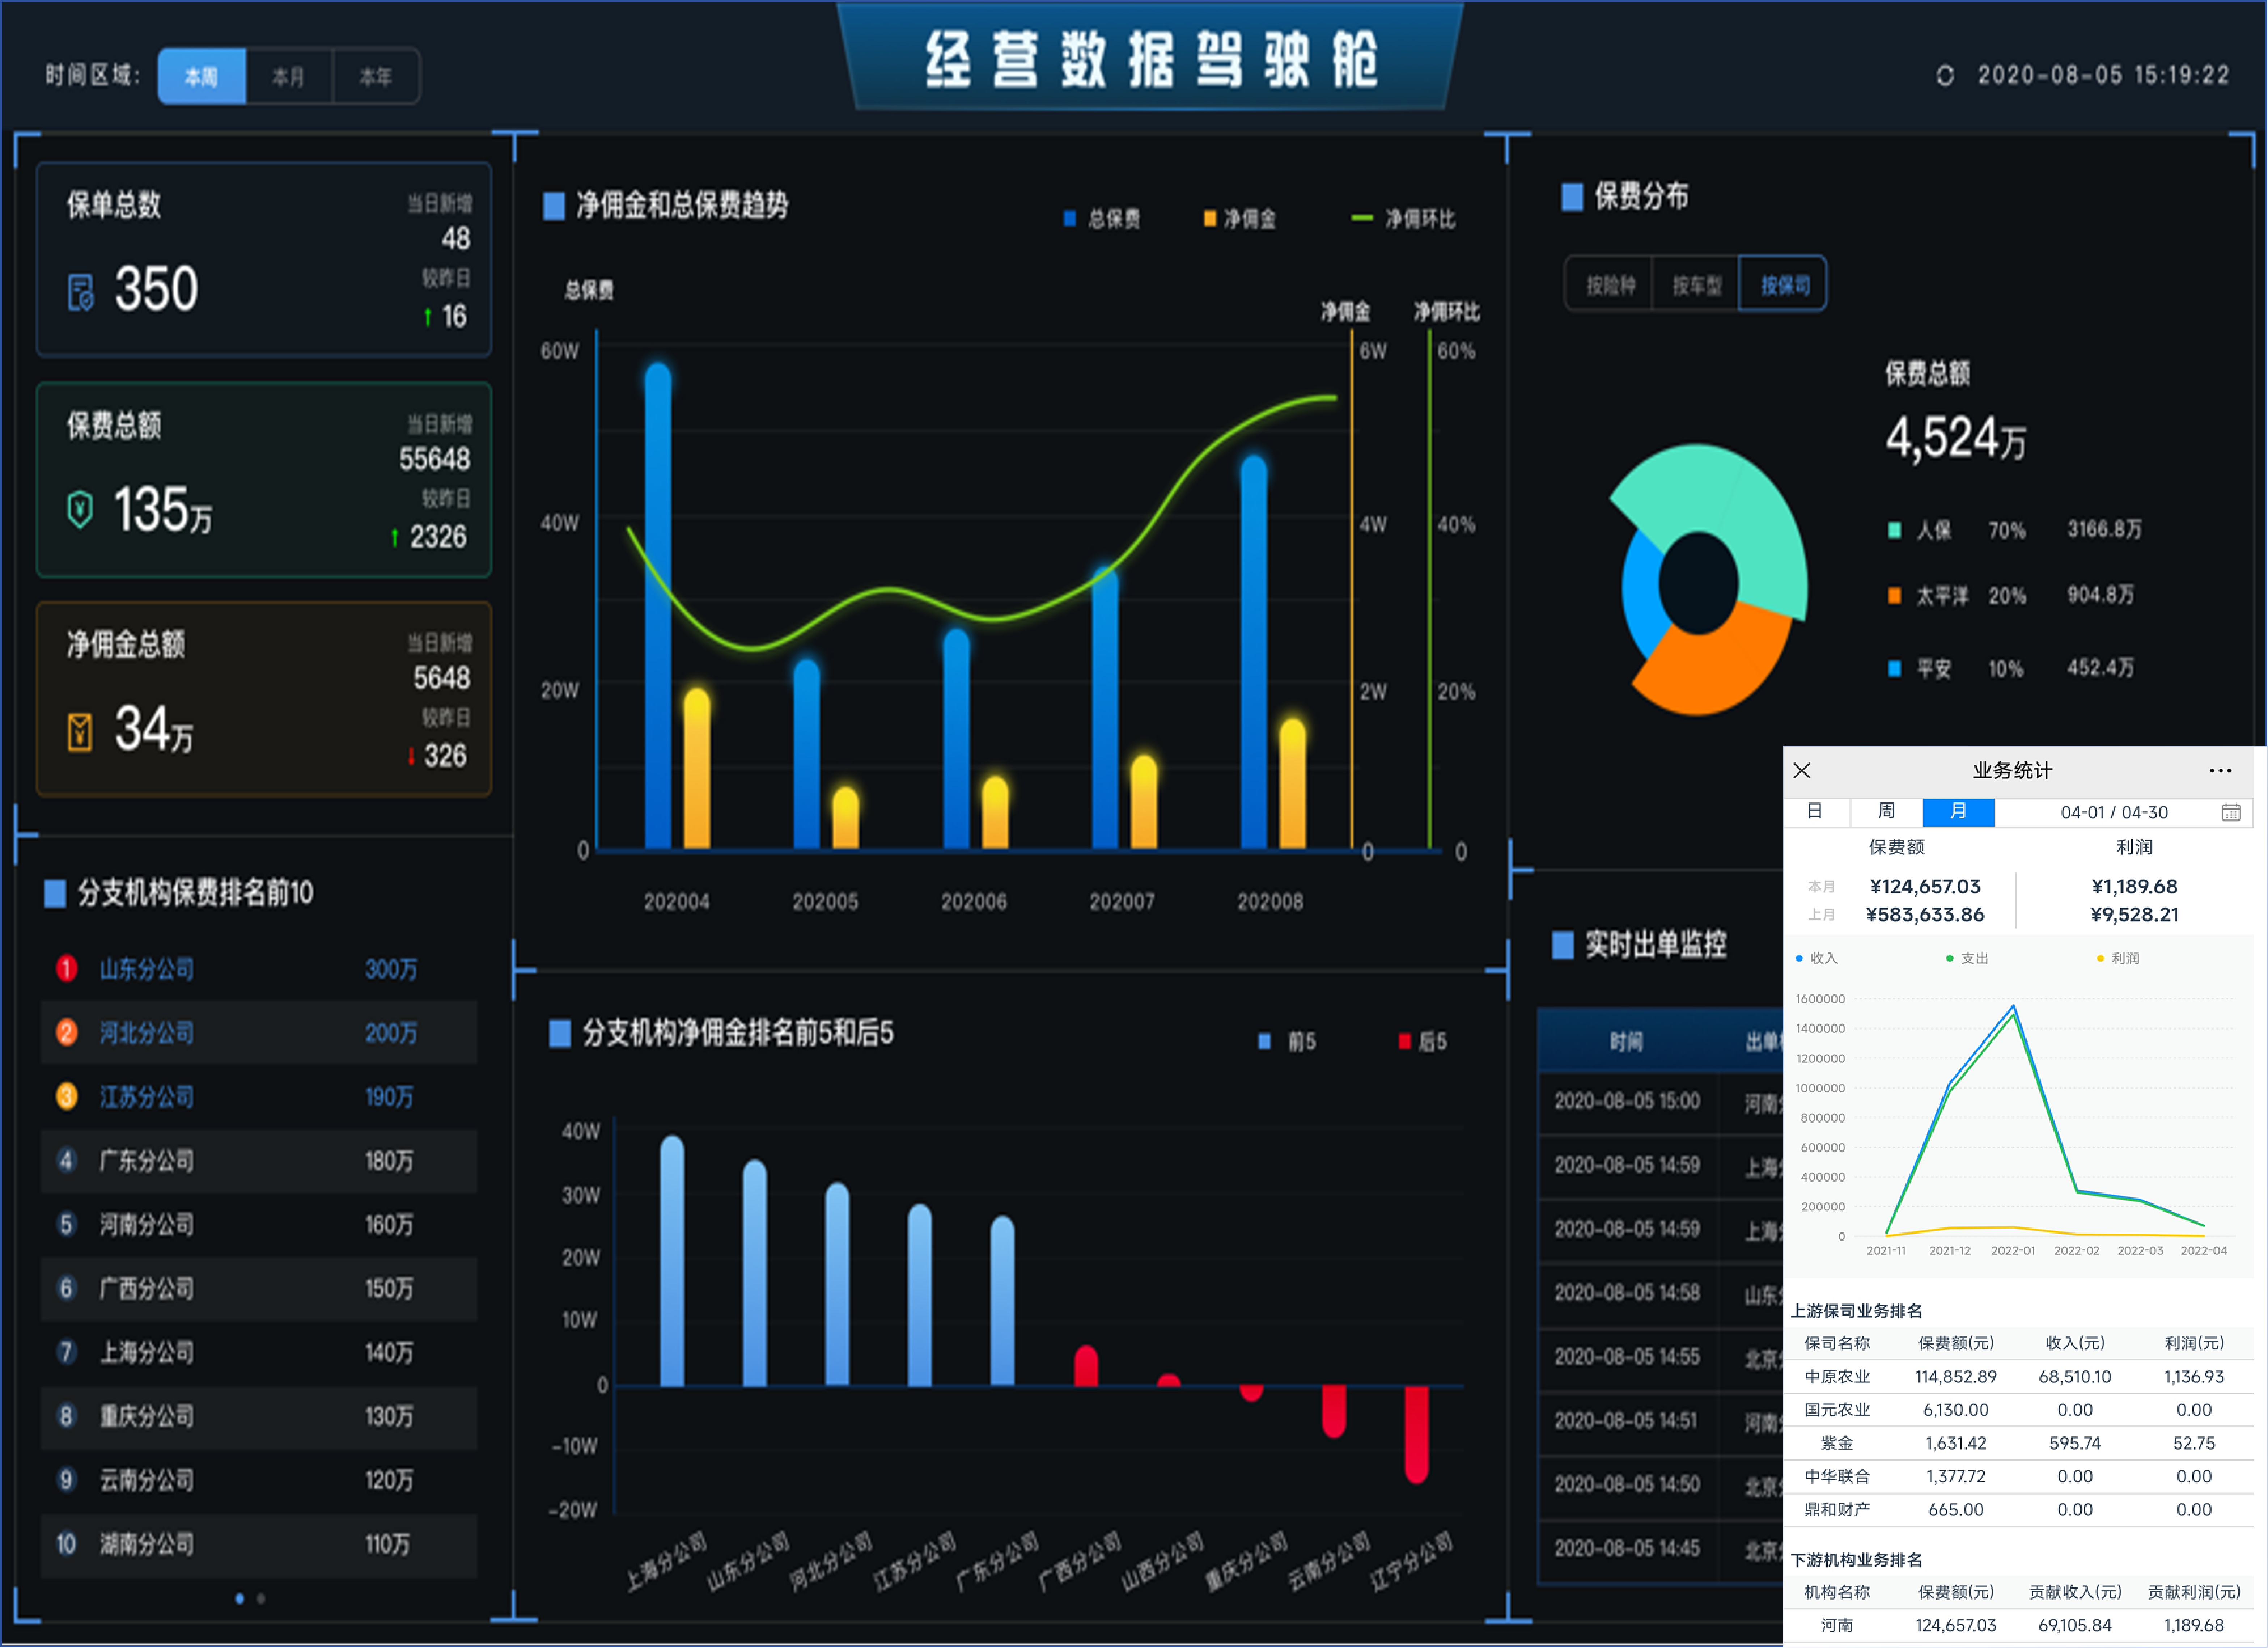Toggle the 后5 legend series

click(x=1422, y=1041)
